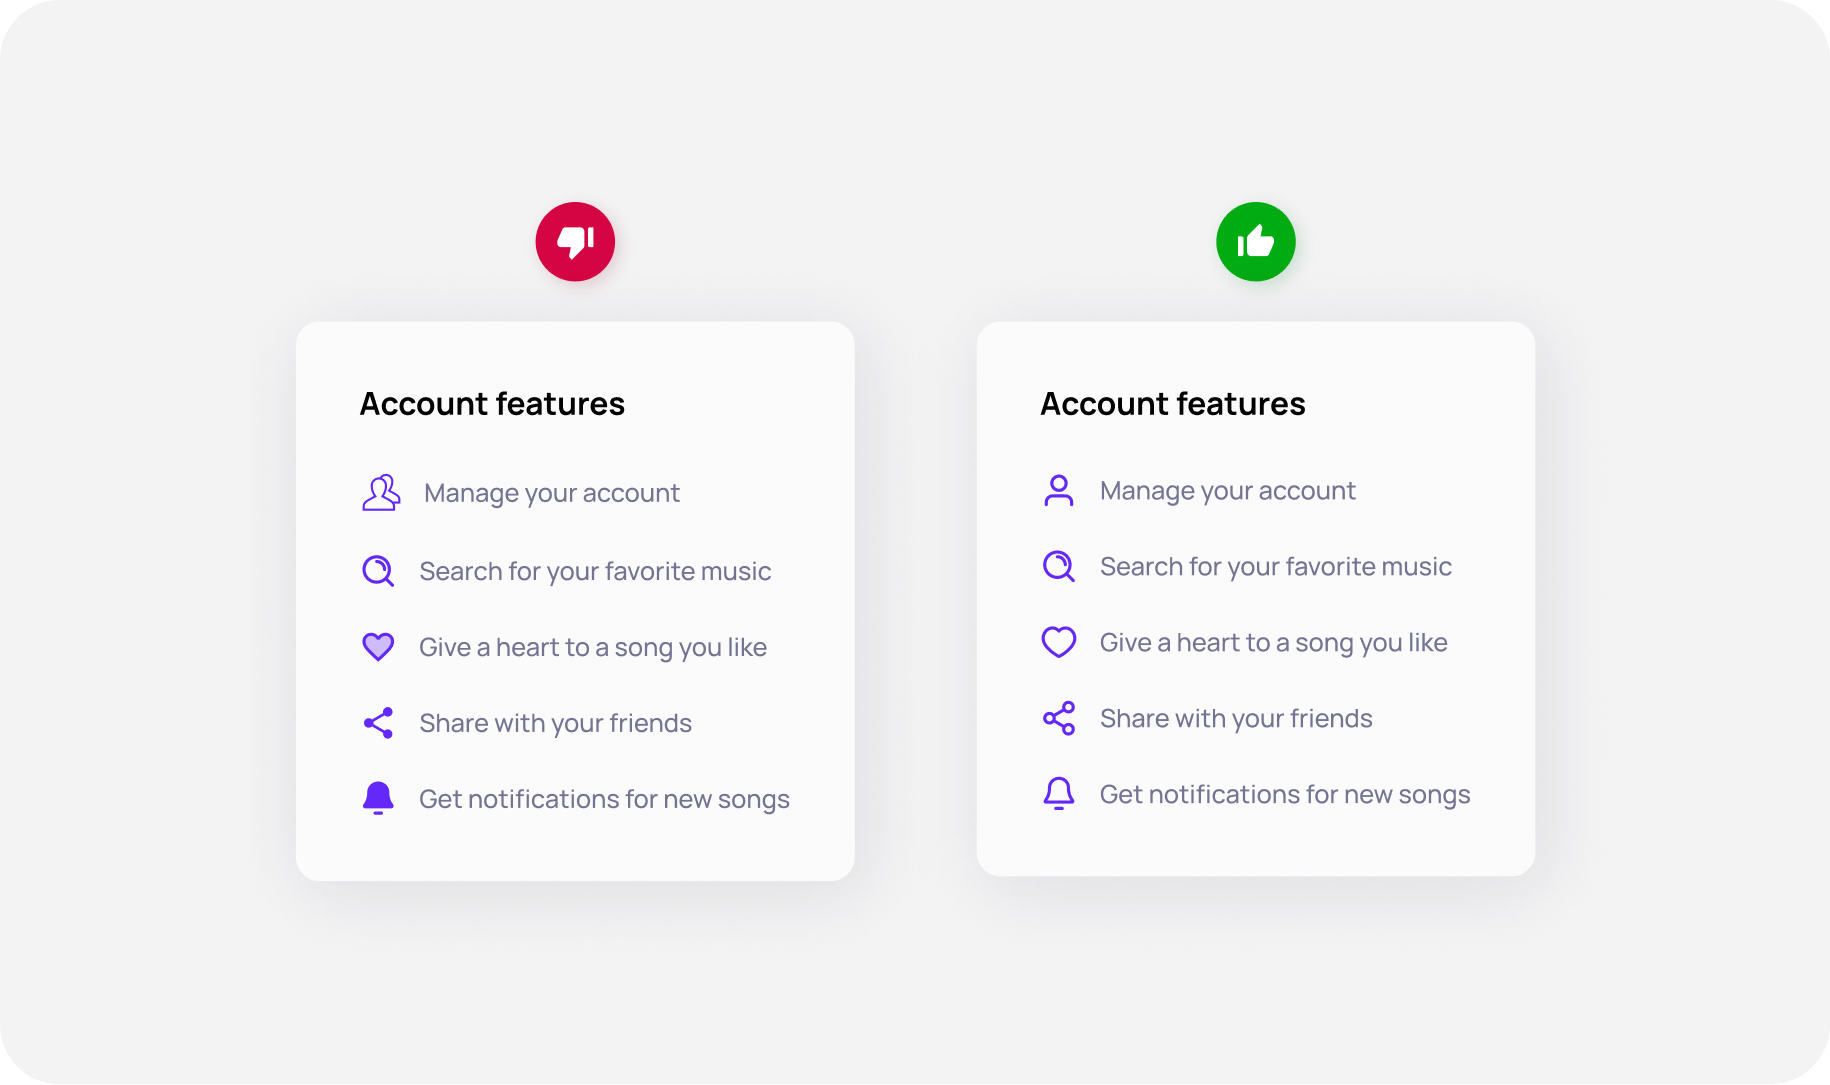Viewport: 1830px width, 1085px height.
Task: Select the share icon next to Share with friends
Action: click(378, 722)
